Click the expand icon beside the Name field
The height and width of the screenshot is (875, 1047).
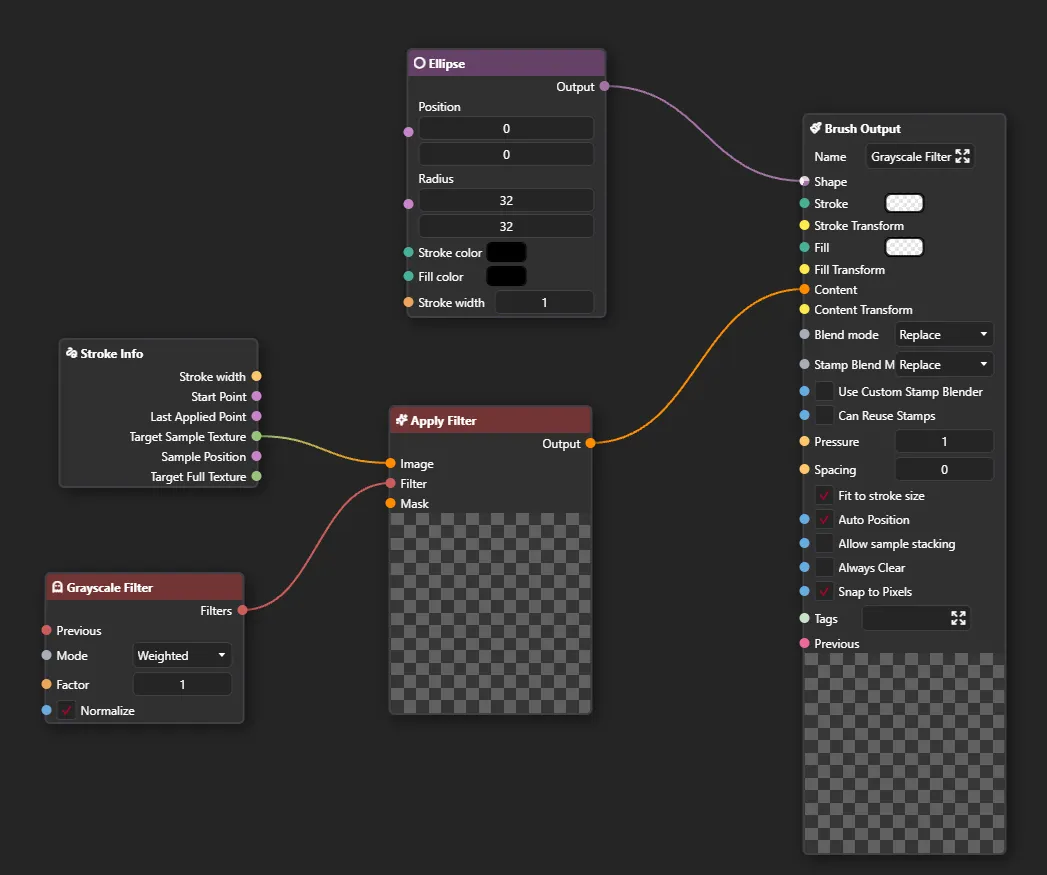click(963, 156)
